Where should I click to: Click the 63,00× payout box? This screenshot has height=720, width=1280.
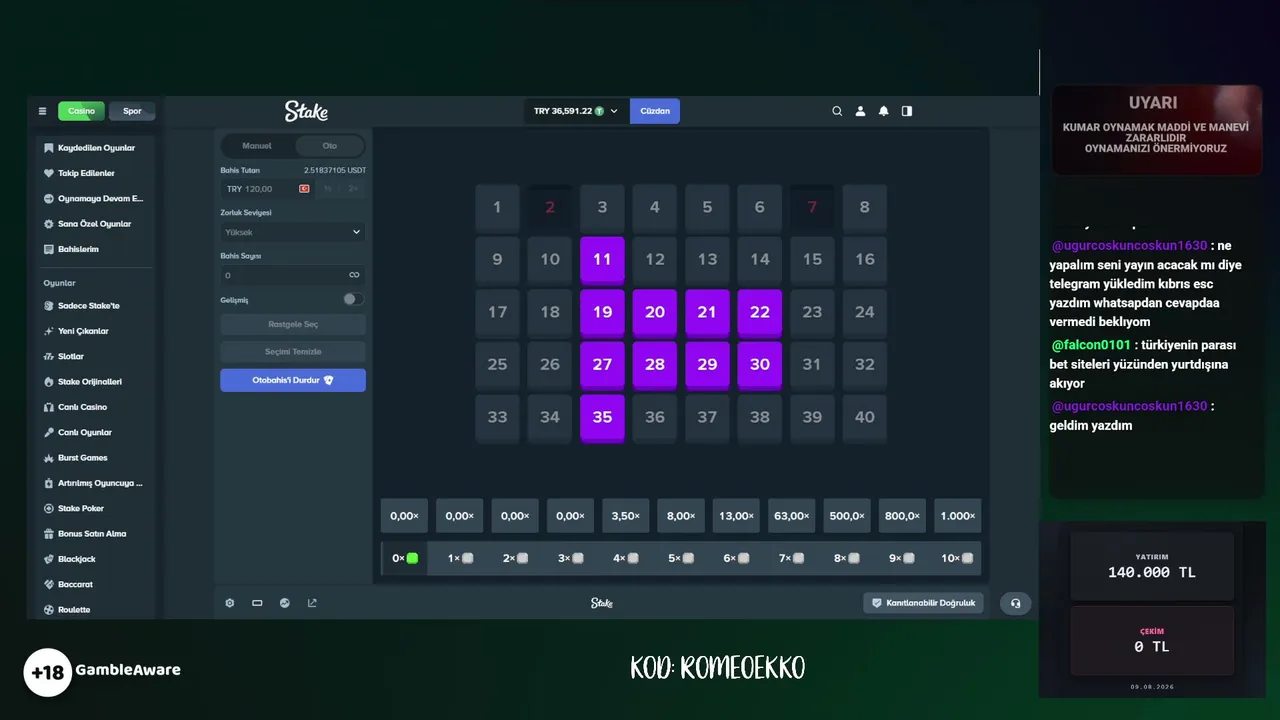[791, 516]
